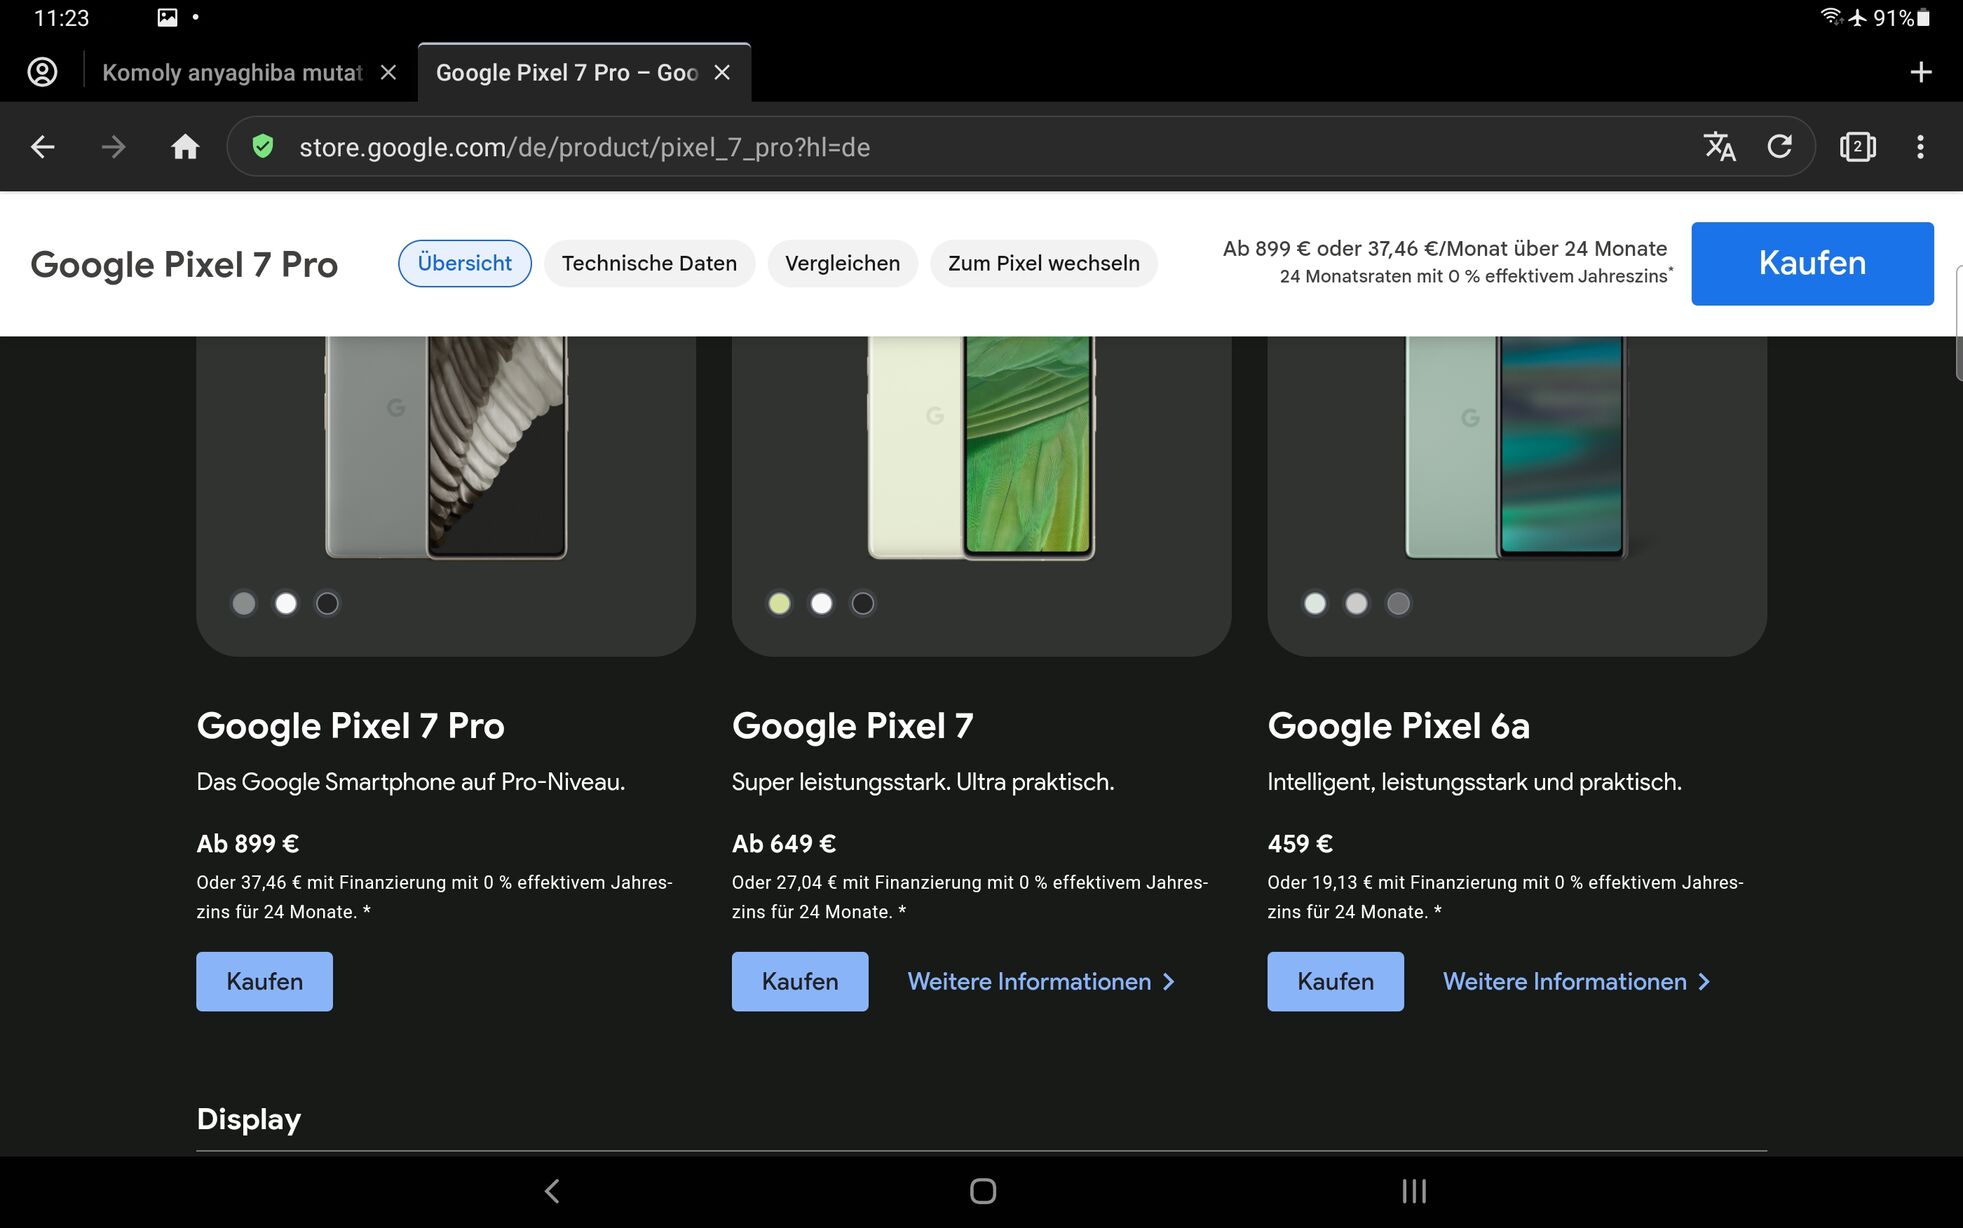1963x1228 pixels.
Task: Reload the page
Action: (x=1779, y=147)
